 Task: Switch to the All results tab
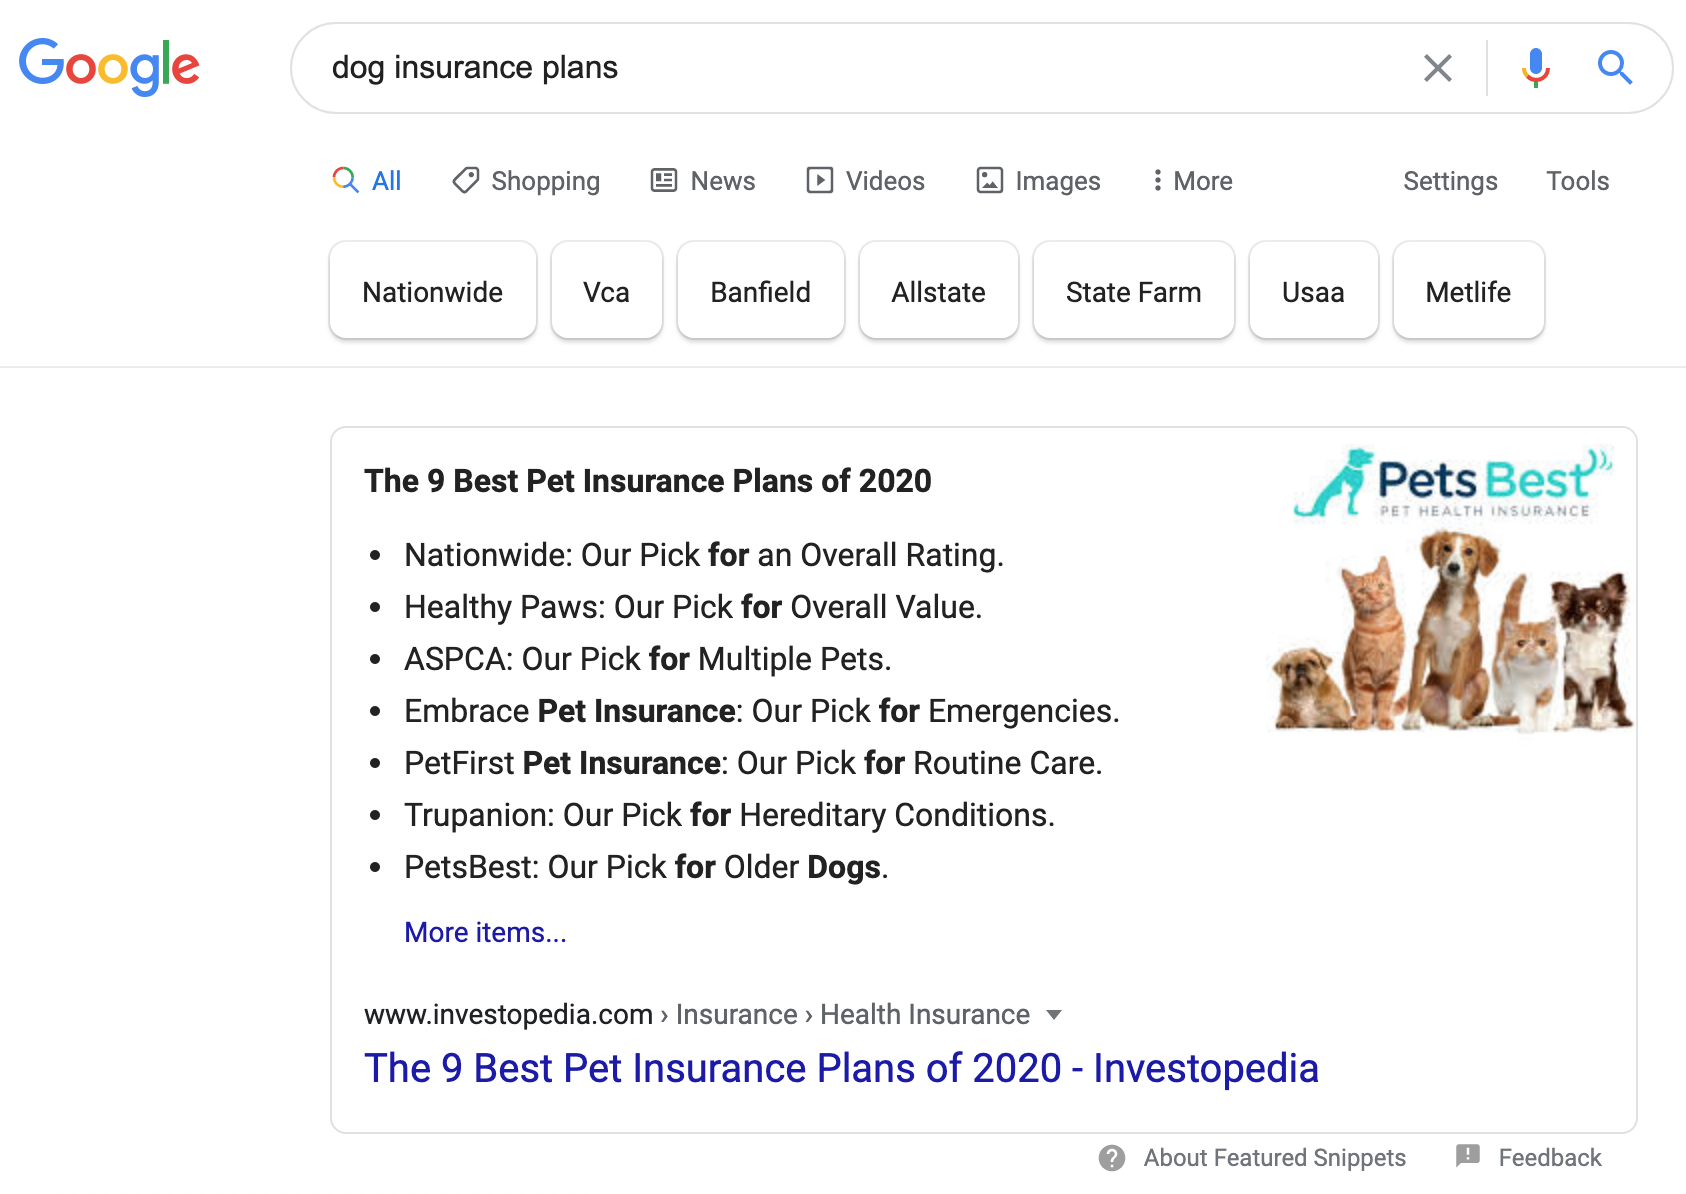pyautogui.click(x=367, y=181)
